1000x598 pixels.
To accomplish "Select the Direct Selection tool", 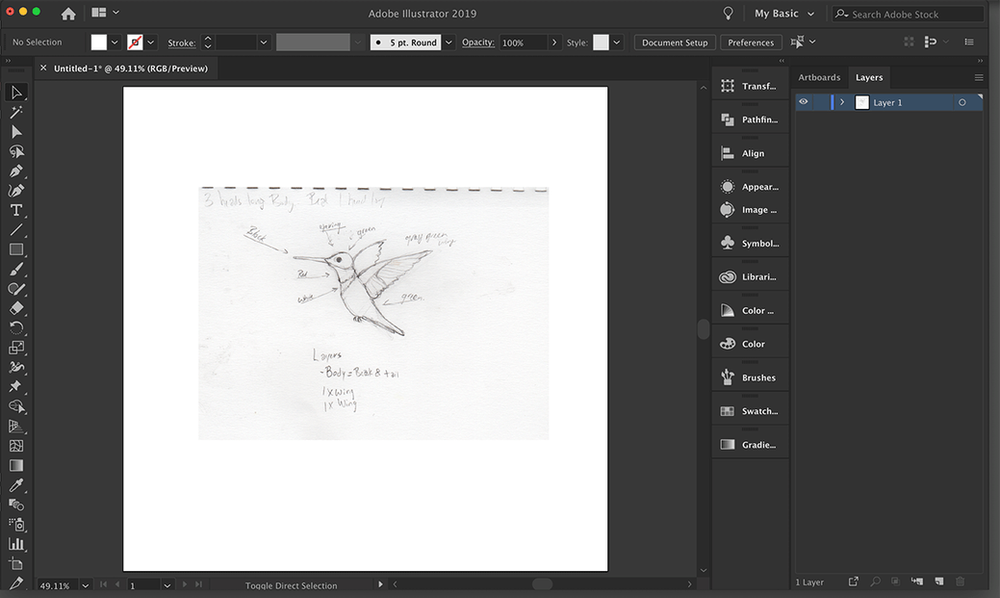I will pos(16,132).
